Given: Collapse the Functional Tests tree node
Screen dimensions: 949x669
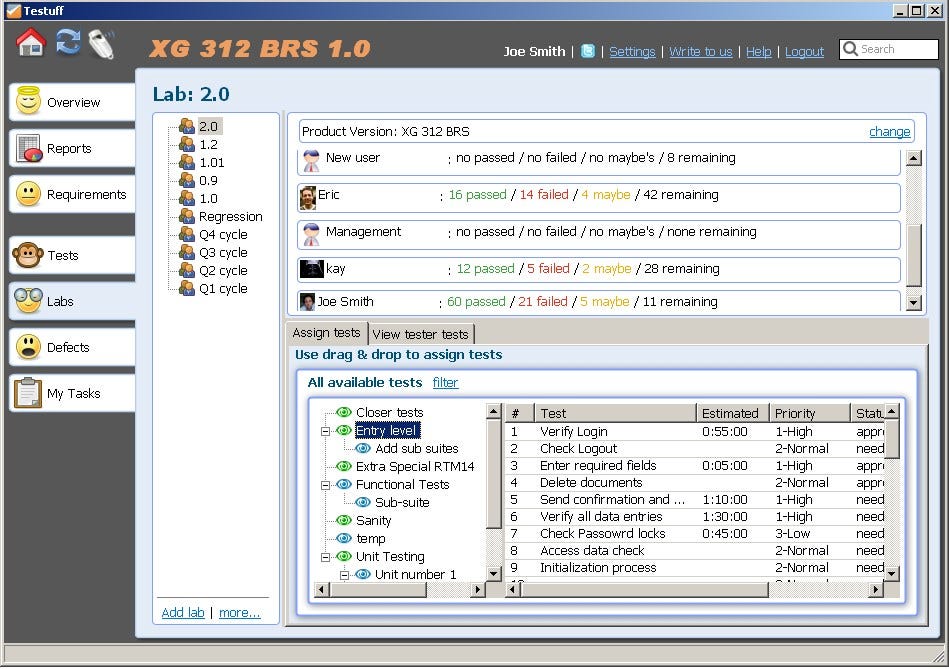Looking at the screenshot, I should (326, 485).
